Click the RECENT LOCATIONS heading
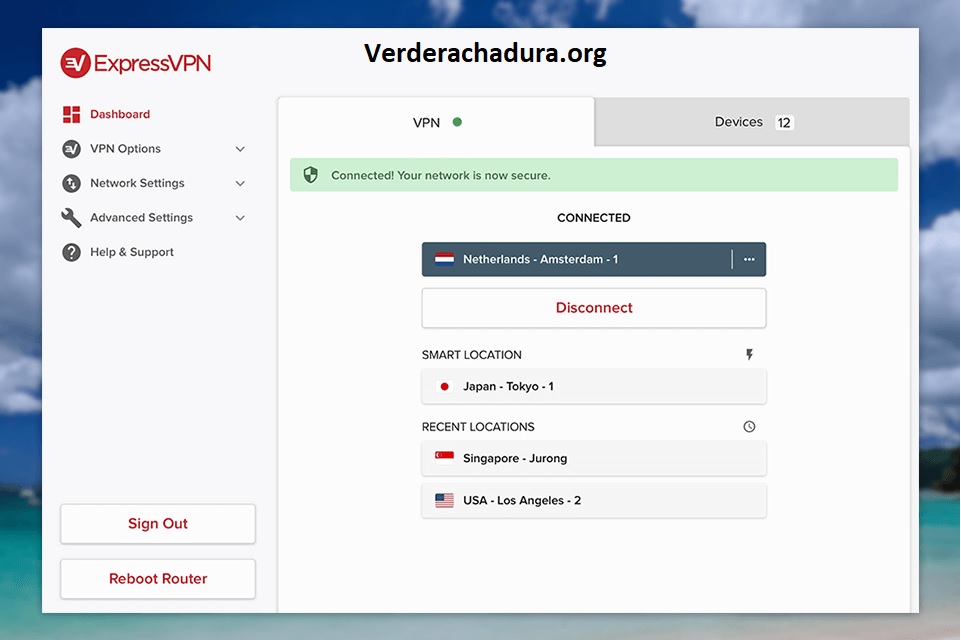Screen dimensions: 961x640 (478, 427)
